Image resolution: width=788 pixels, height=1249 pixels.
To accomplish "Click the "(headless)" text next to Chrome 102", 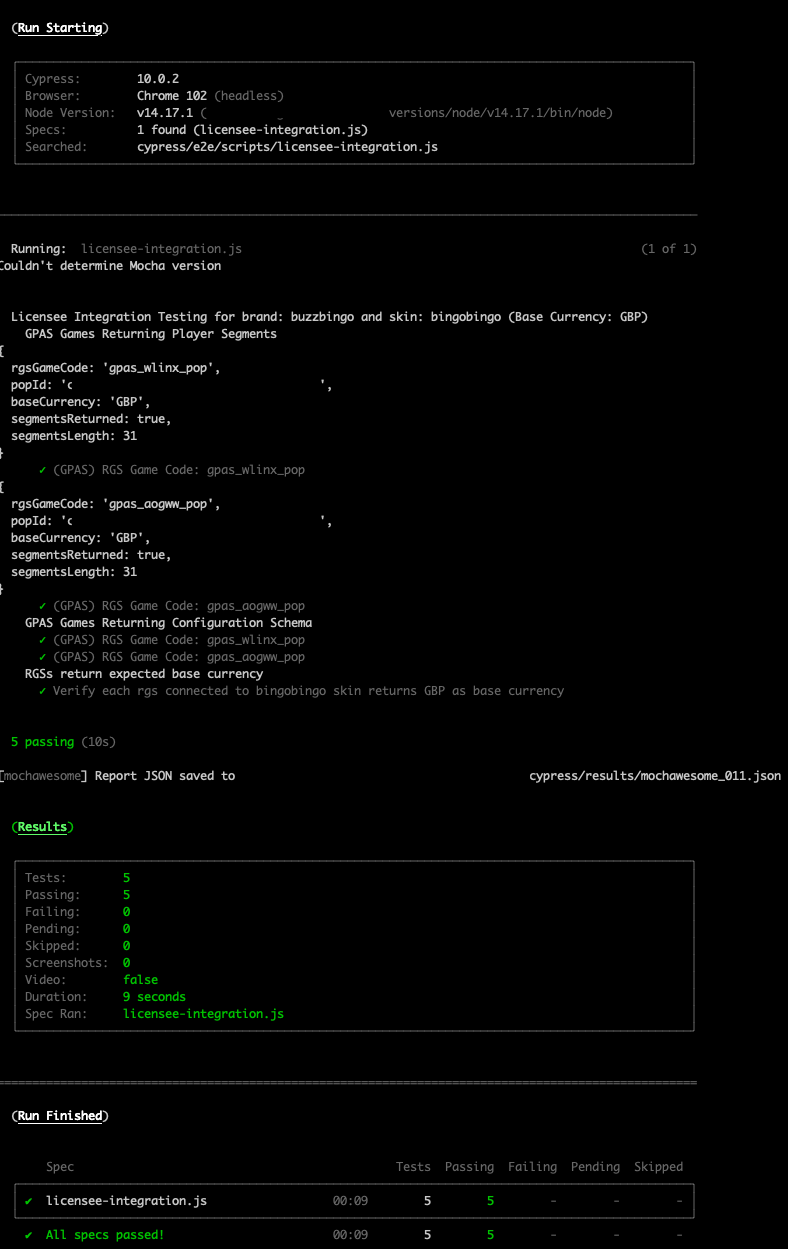I will click(249, 95).
